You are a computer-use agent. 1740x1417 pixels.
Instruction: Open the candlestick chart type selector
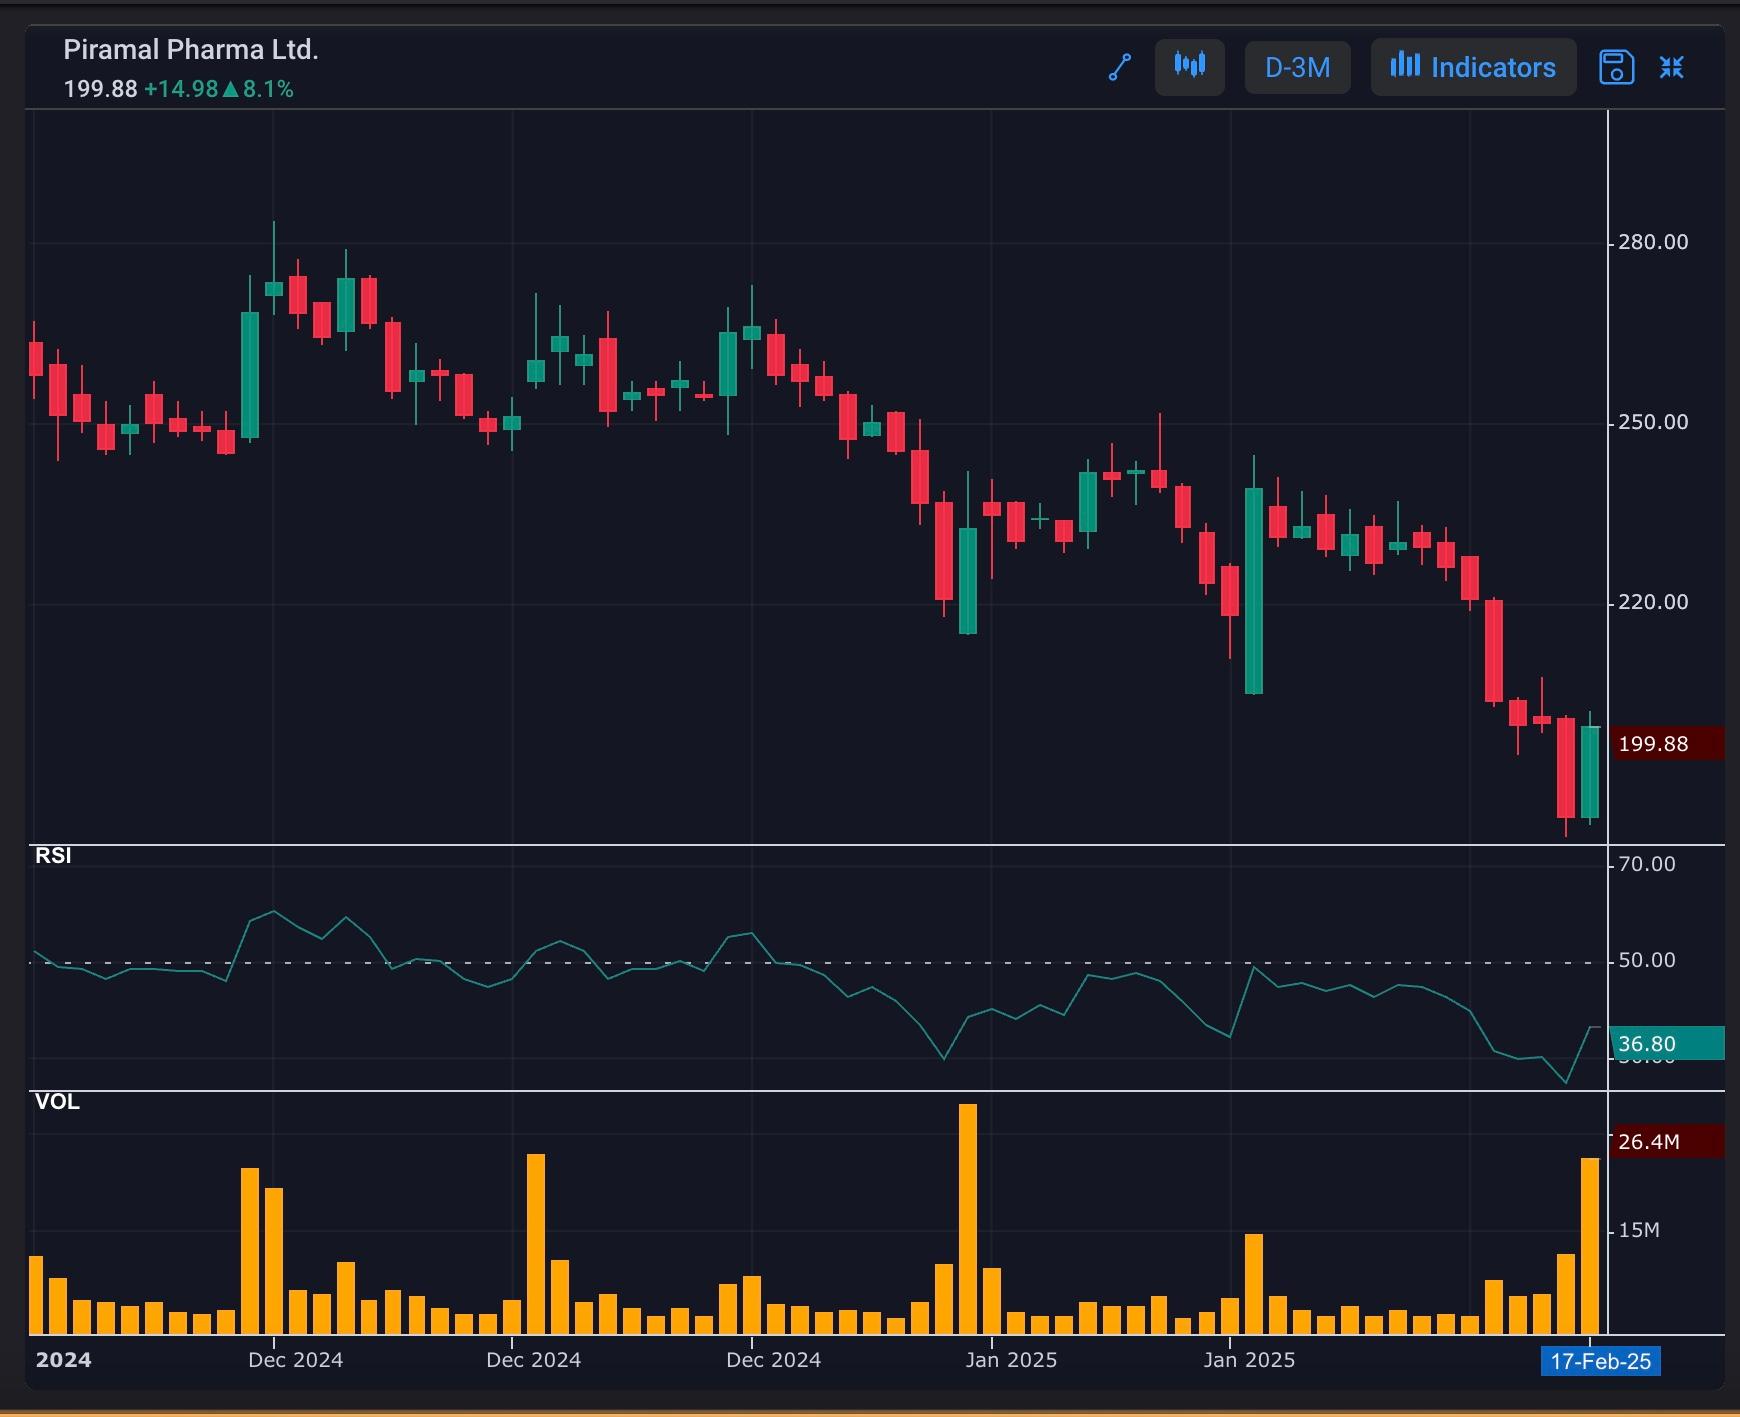(1190, 67)
